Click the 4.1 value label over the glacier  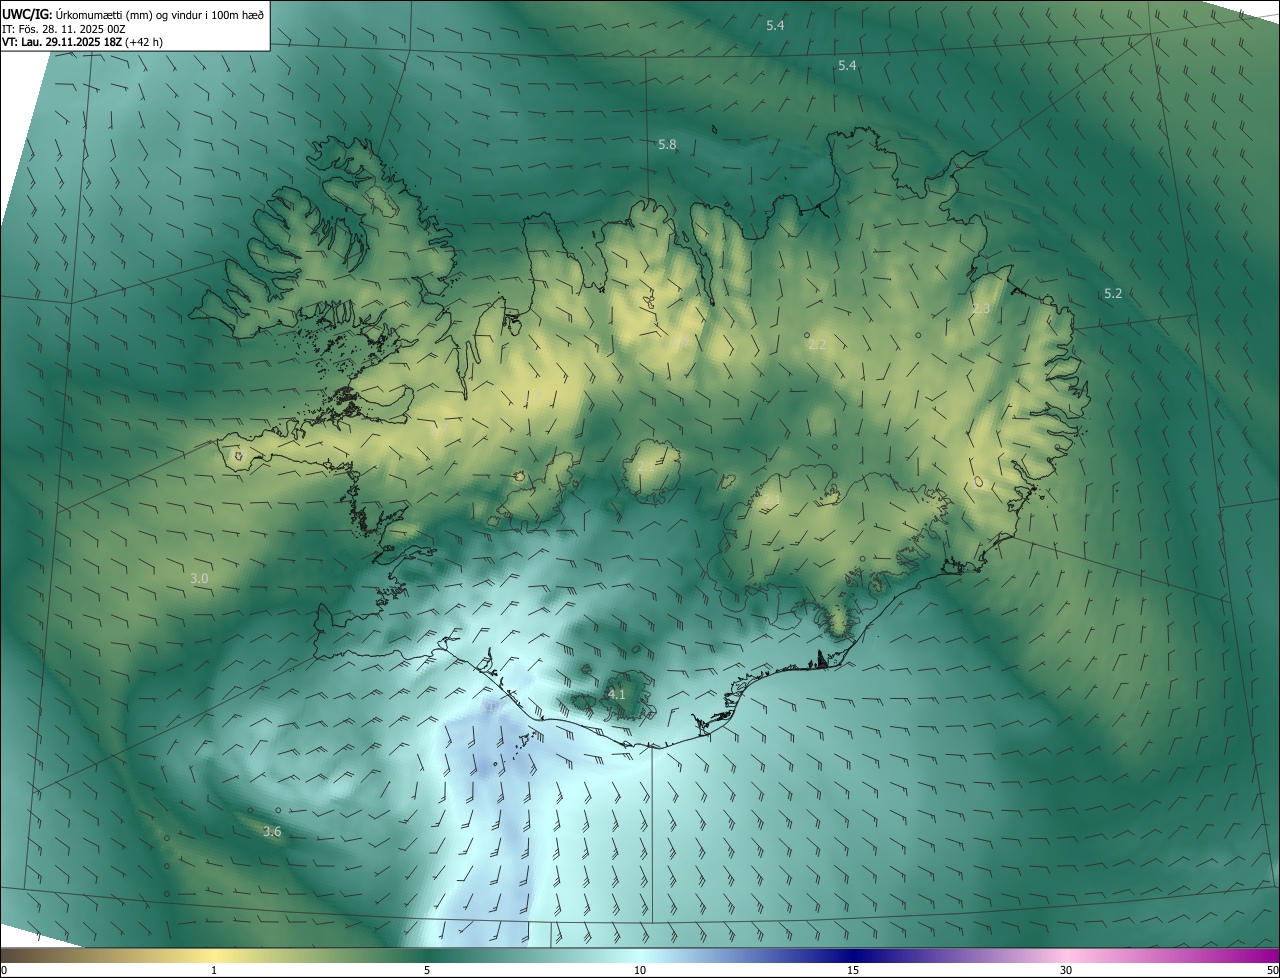617,694
